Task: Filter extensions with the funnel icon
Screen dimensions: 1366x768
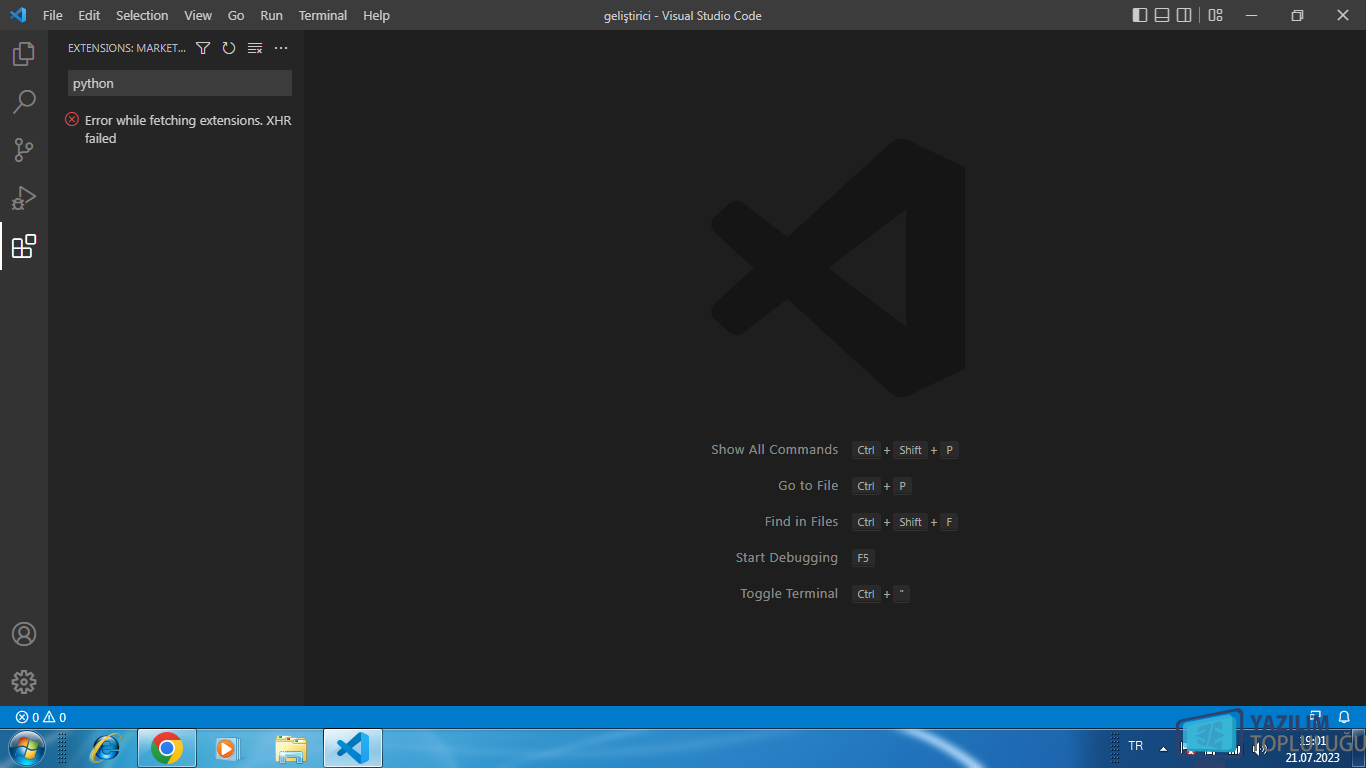Action: (x=203, y=48)
